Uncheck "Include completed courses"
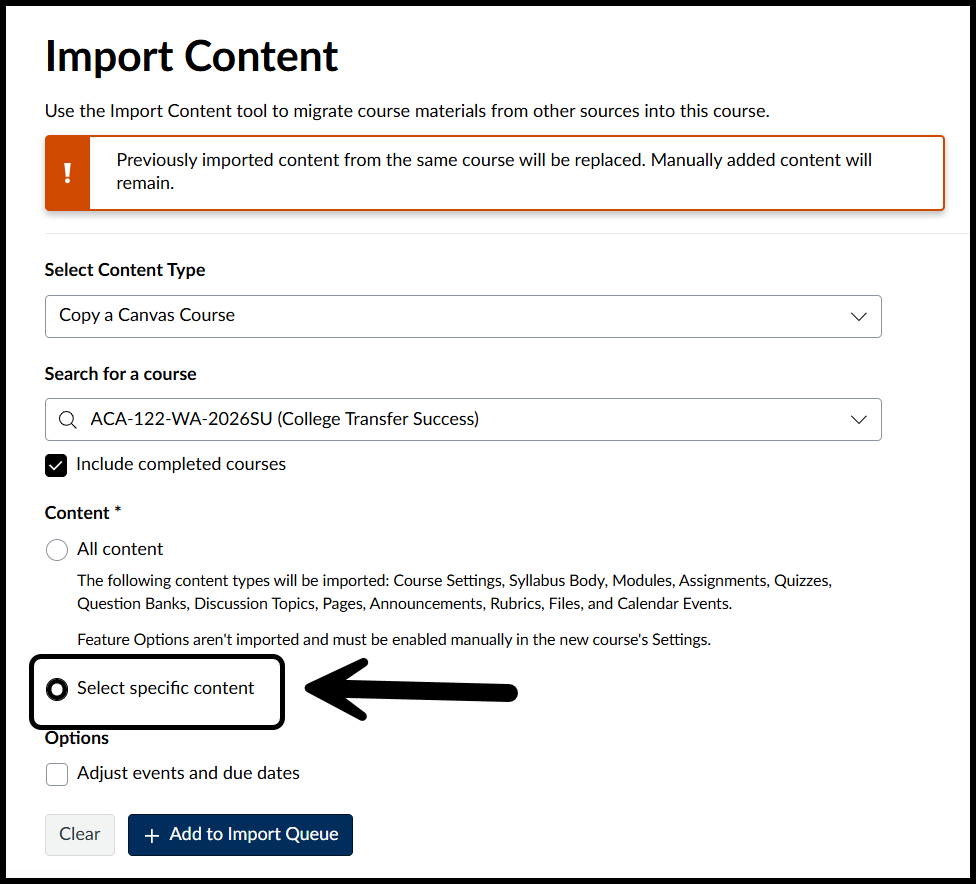The width and height of the screenshot is (976, 884). pos(56,465)
